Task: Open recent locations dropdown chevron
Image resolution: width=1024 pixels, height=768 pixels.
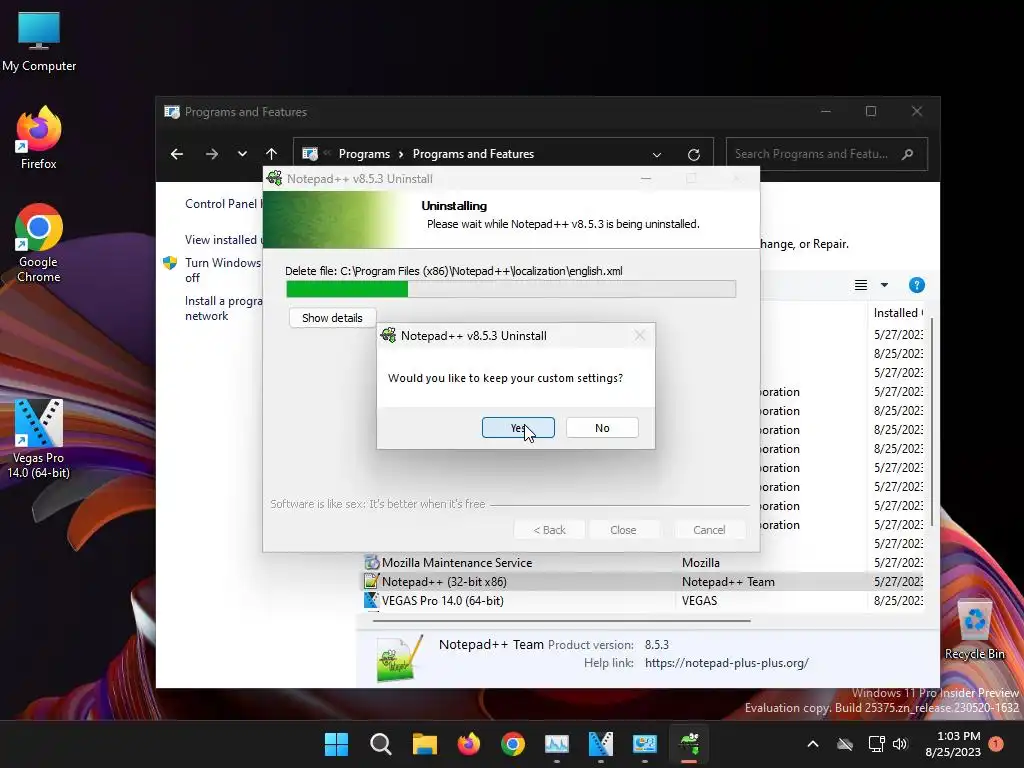Action: pos(242,154)
